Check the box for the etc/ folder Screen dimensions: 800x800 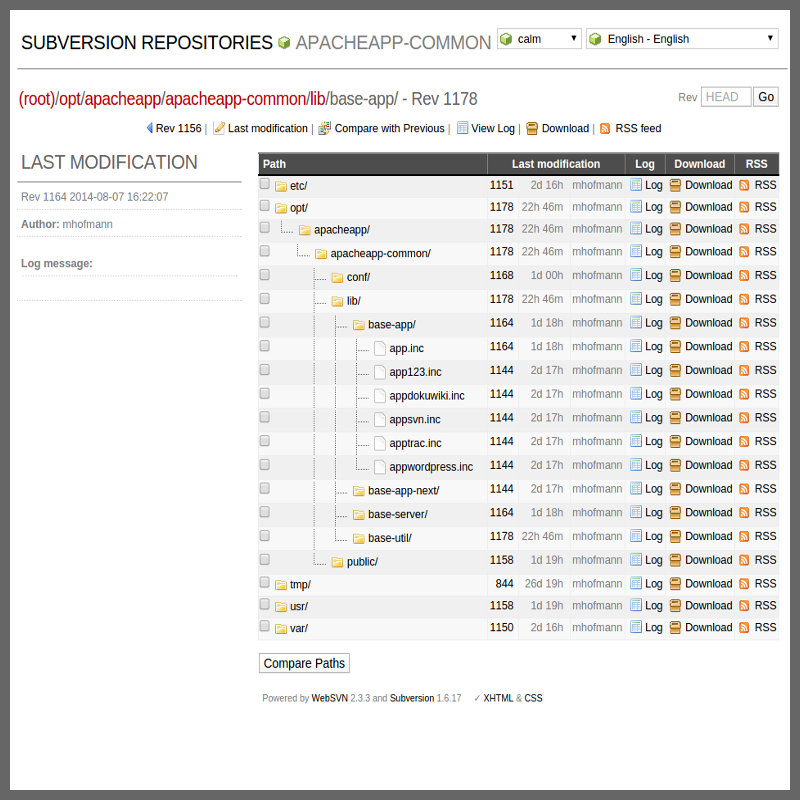point(265,184)
